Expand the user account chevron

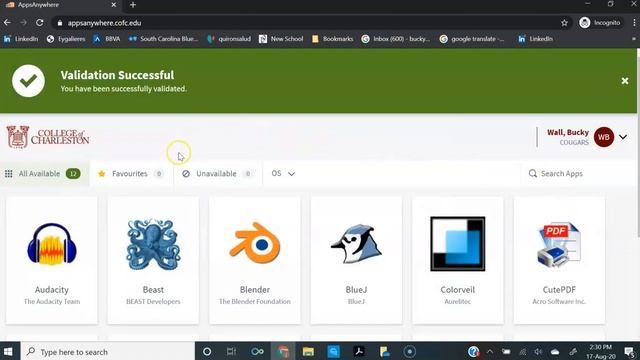click(623, 137)
